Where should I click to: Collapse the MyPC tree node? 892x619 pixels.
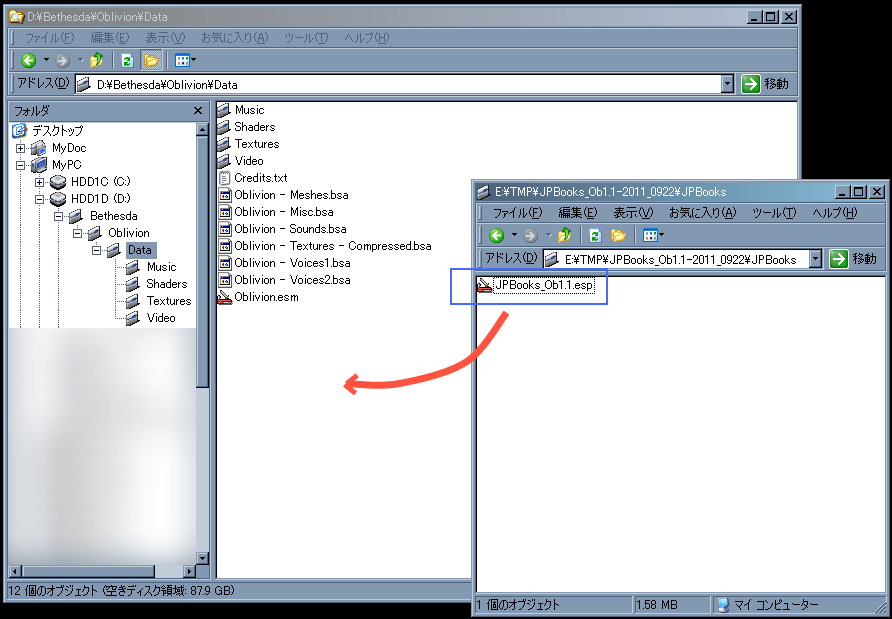[21, 165]
